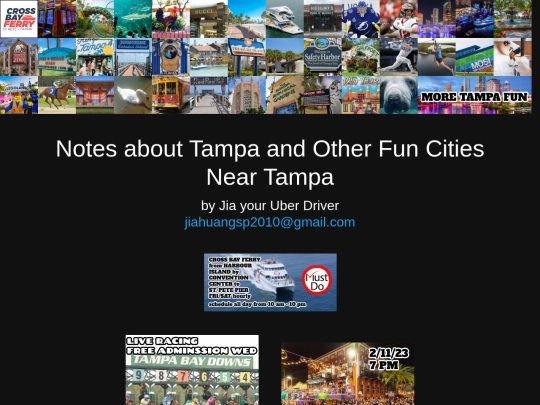Open the casino slot machines photo
This screenshot has width=540, height=405.
(x=57, y=19)
